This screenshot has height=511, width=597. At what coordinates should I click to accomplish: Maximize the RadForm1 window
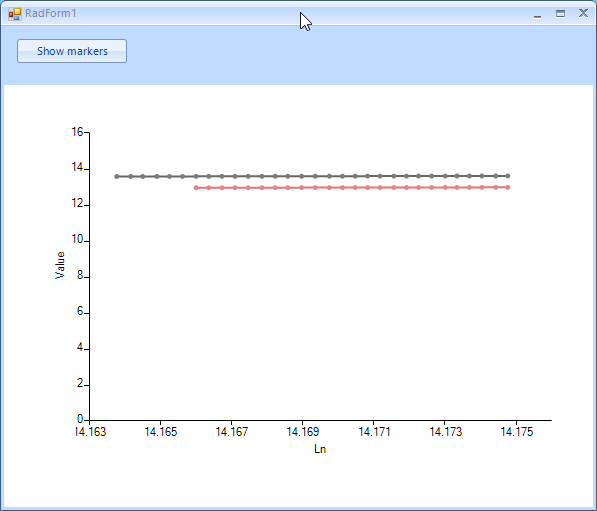(560, 14)
